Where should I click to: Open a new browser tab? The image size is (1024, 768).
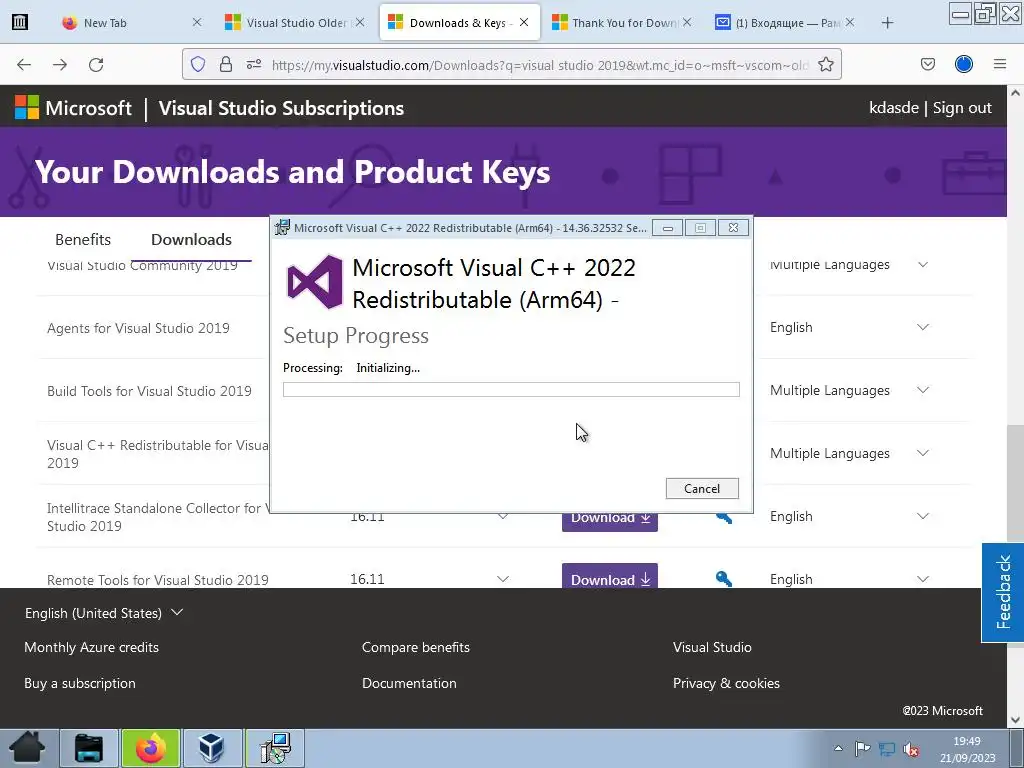pos(887,23)
